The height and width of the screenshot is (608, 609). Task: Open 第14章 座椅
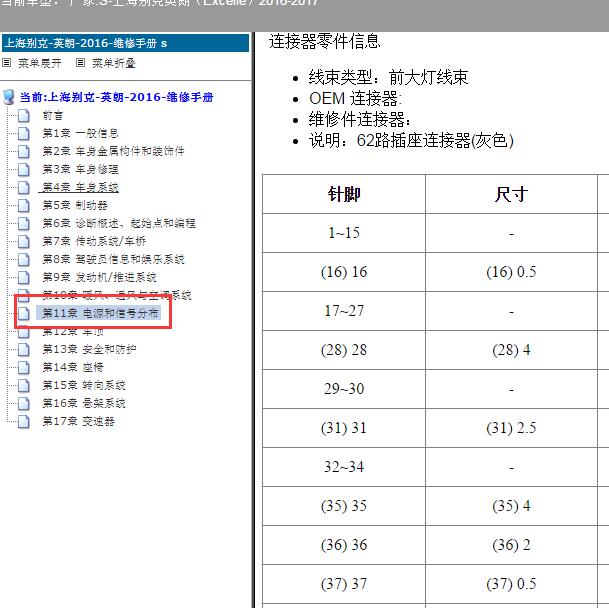[73, 367]
